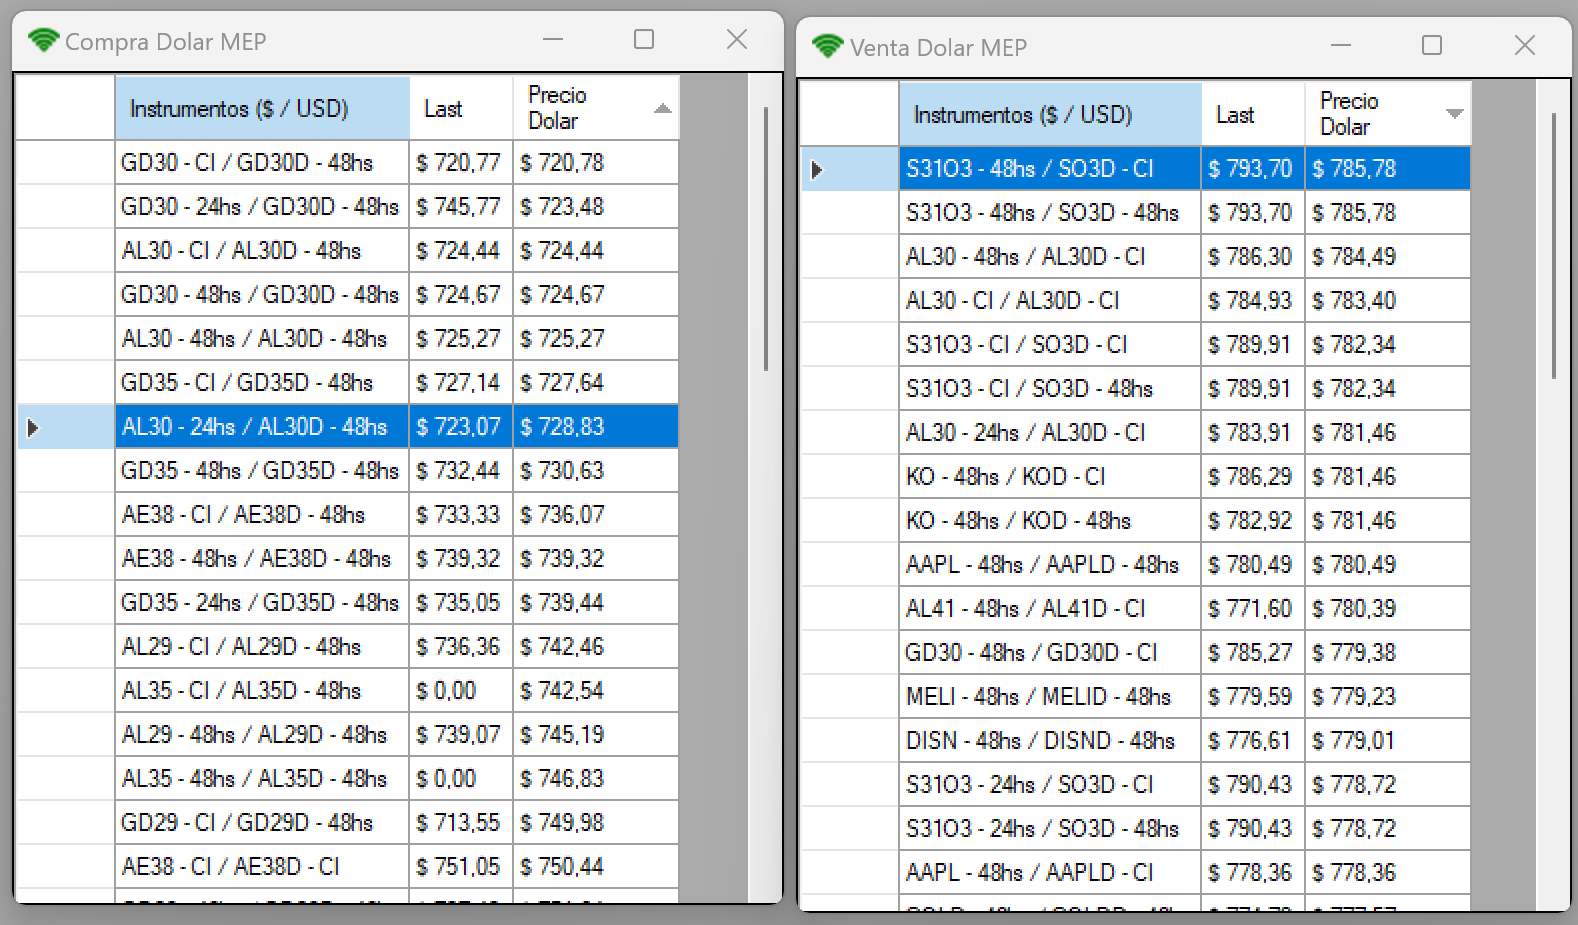Viewport: 1578px width, 925px height.
Task: Select highlighted AL30 - 24hs / AL30D - 48hs row
Action: tap(347, 426)
